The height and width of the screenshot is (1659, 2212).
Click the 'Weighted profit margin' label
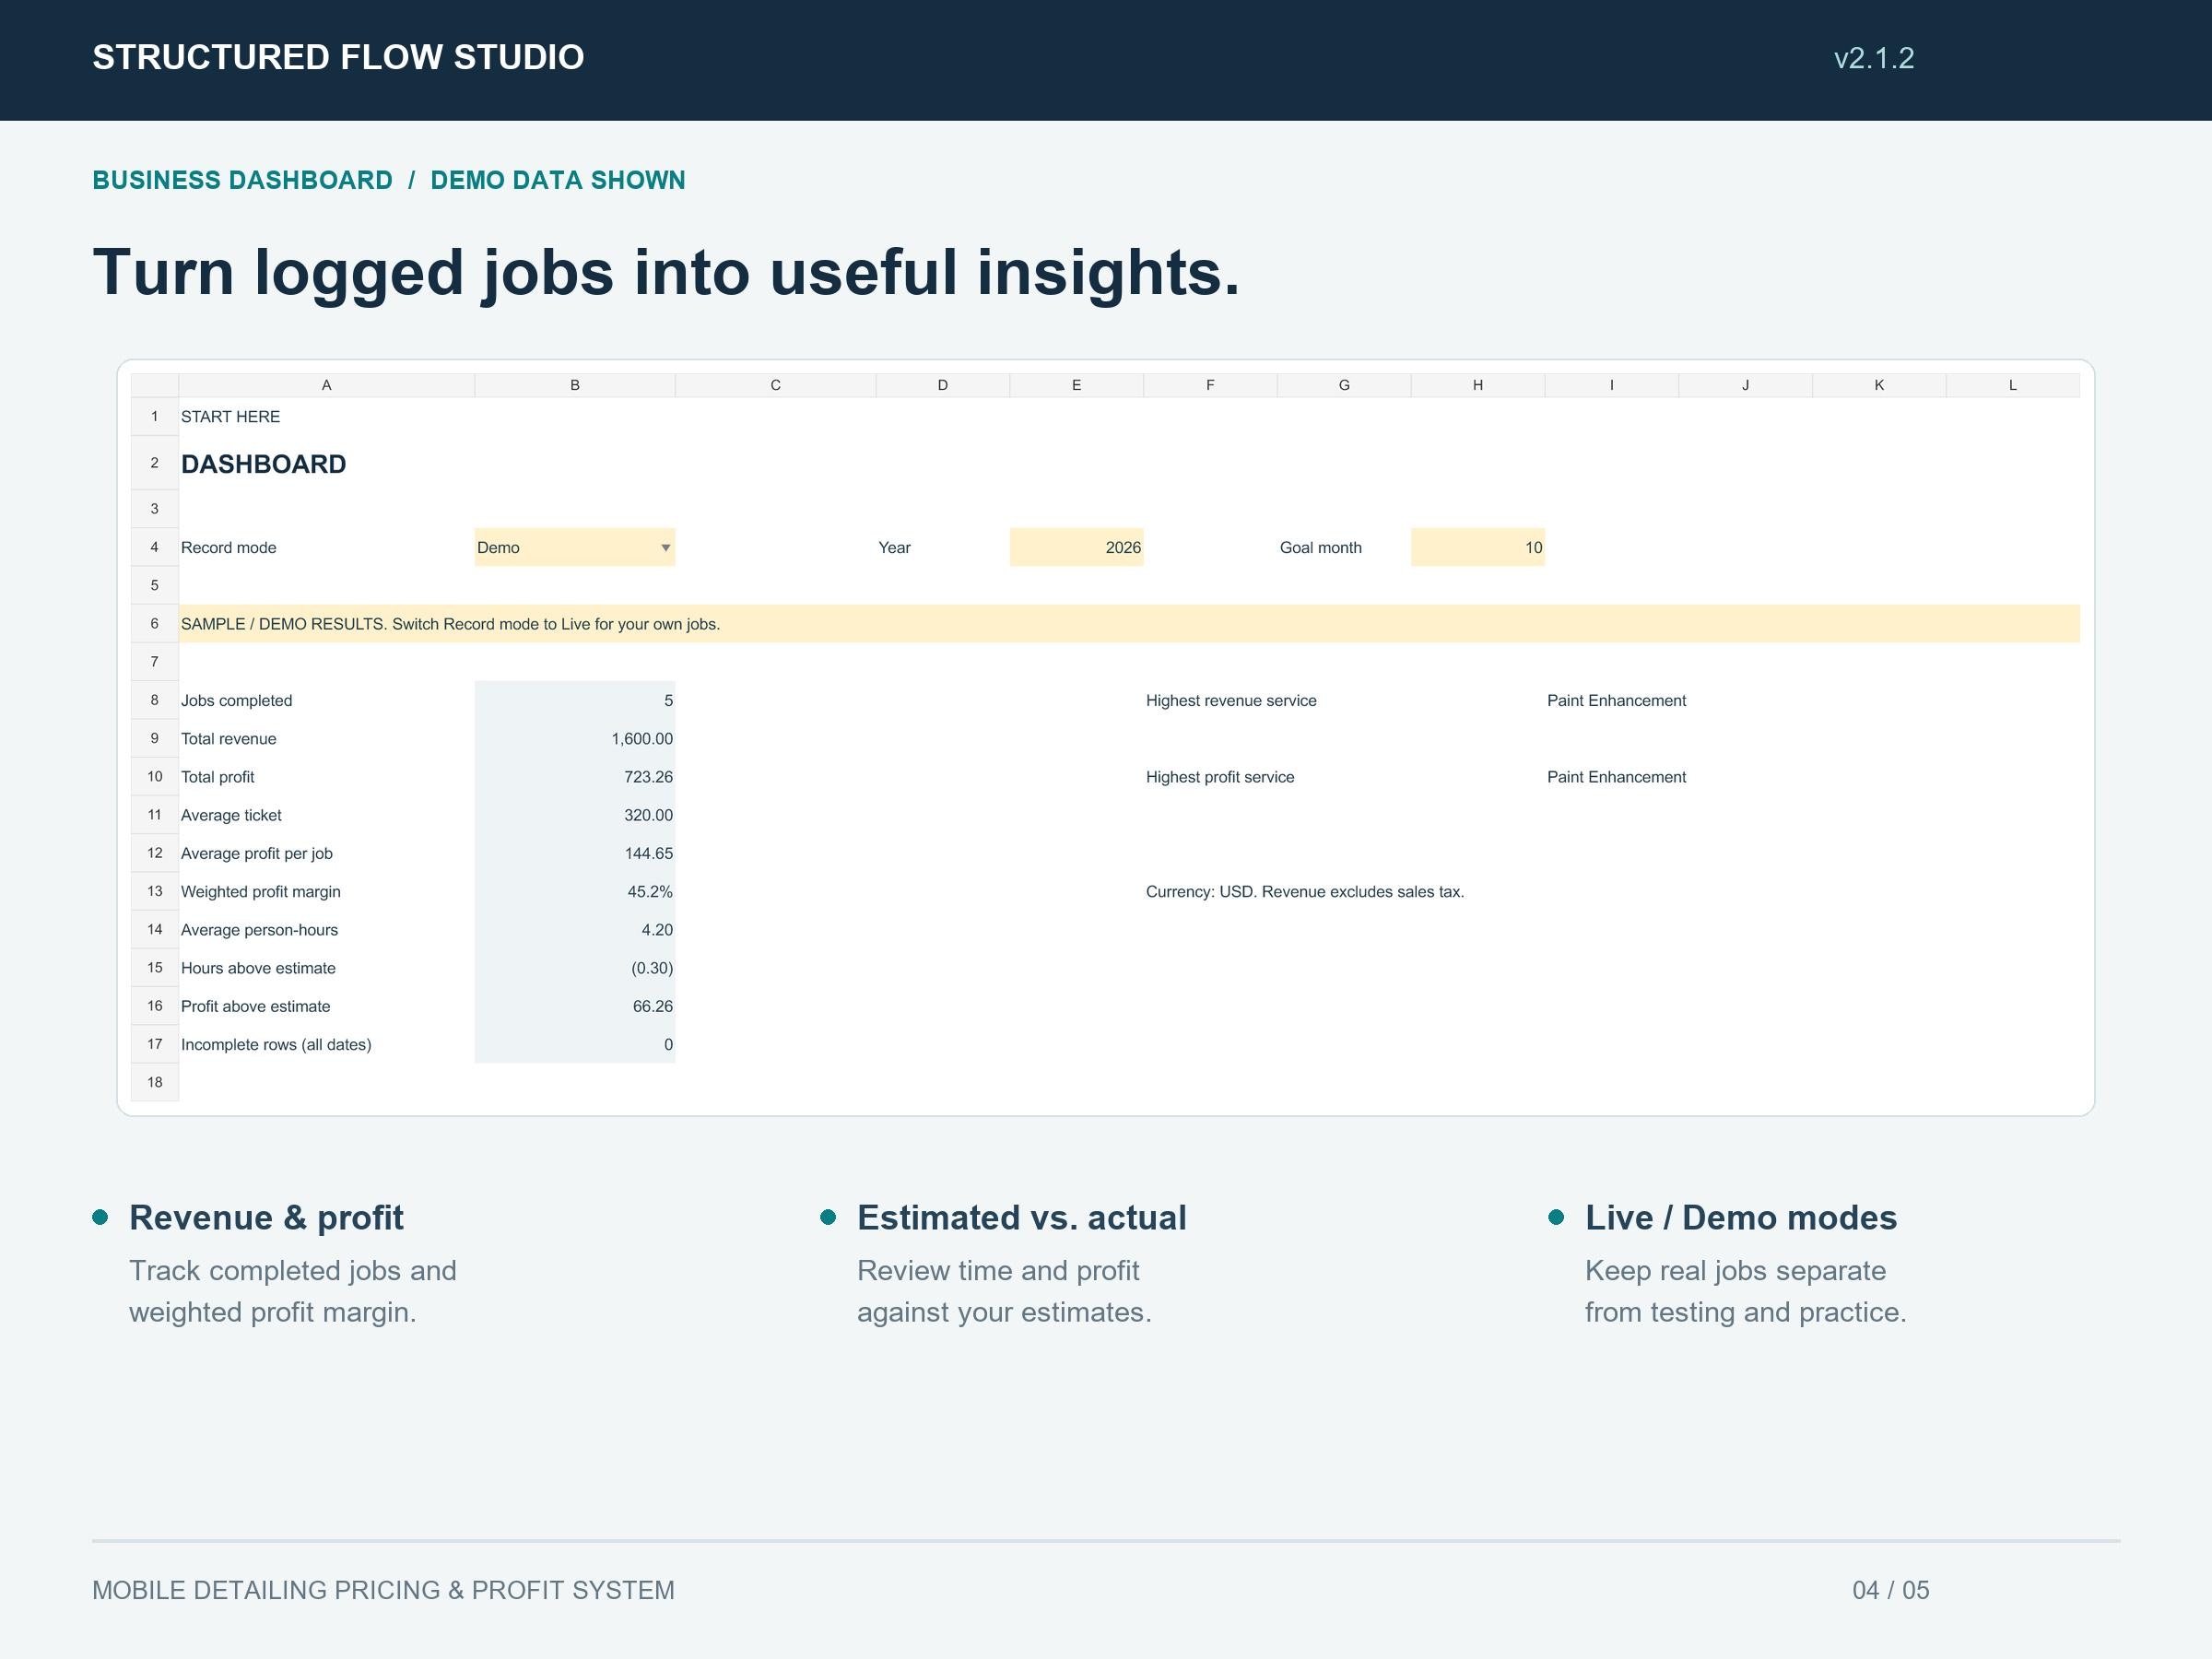[260, 892]
